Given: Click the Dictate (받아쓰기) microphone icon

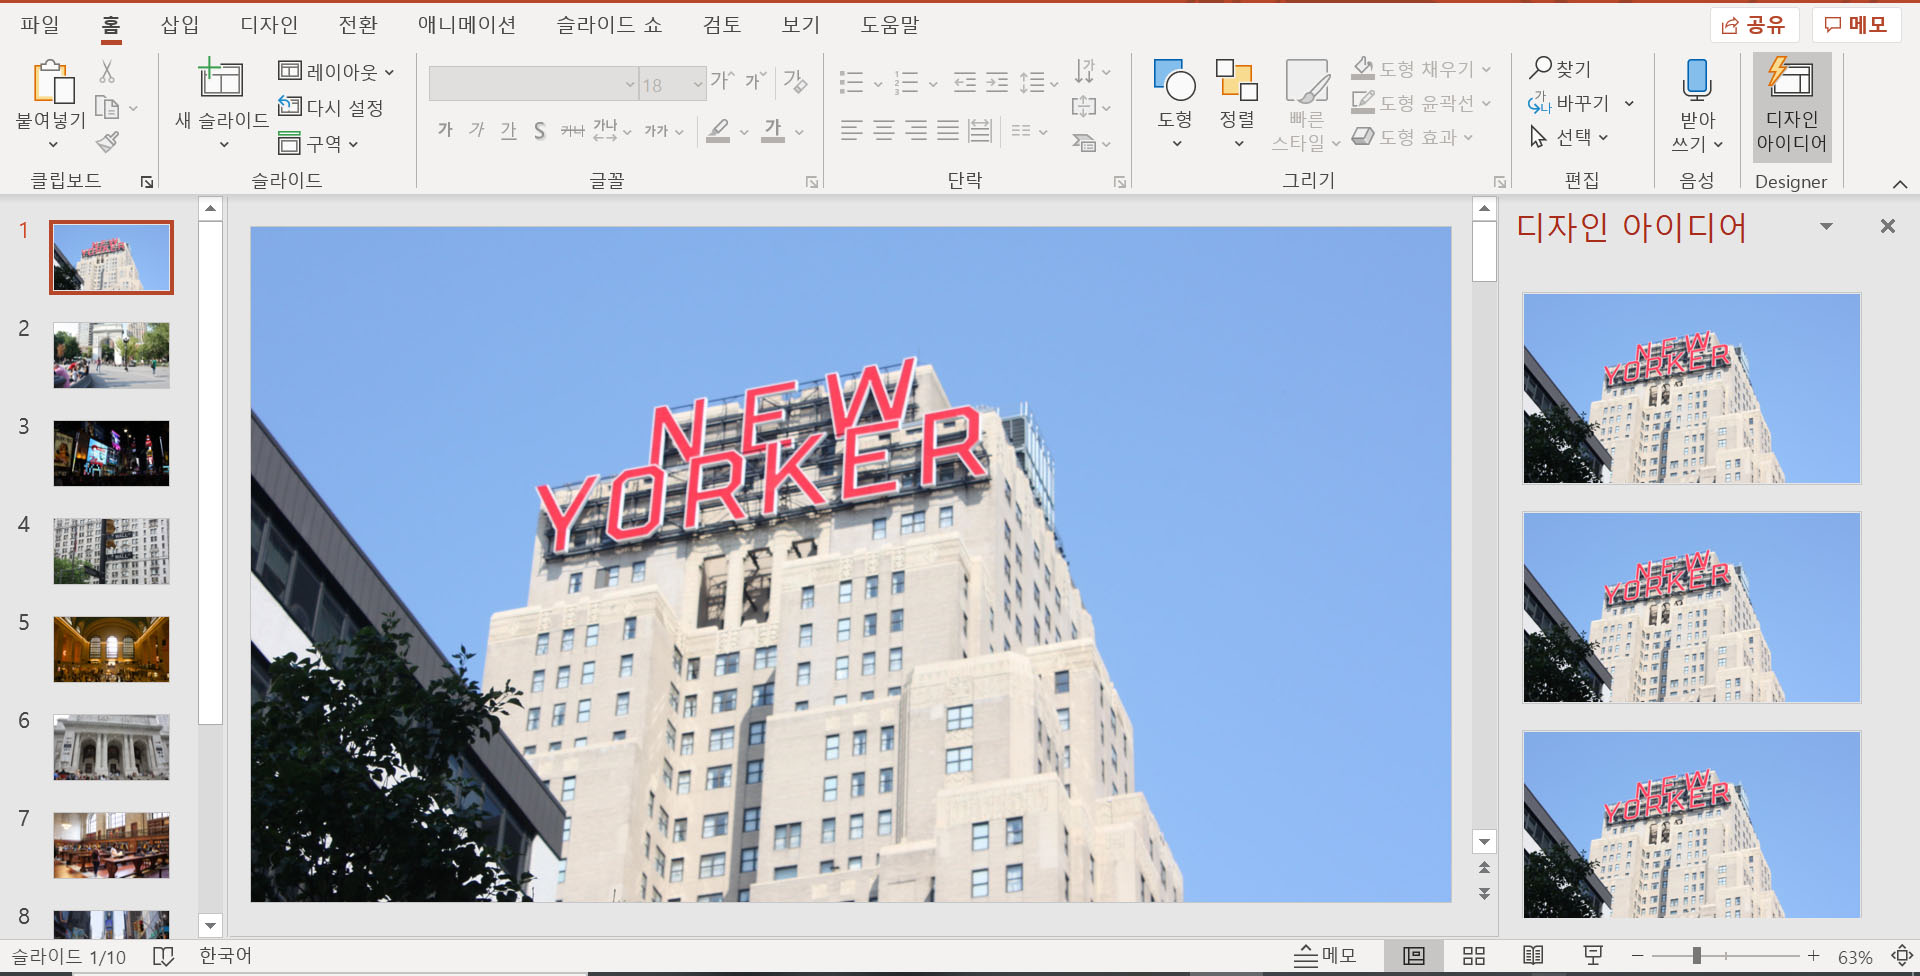Looking at the screenshot, I should coord(1697,81).
